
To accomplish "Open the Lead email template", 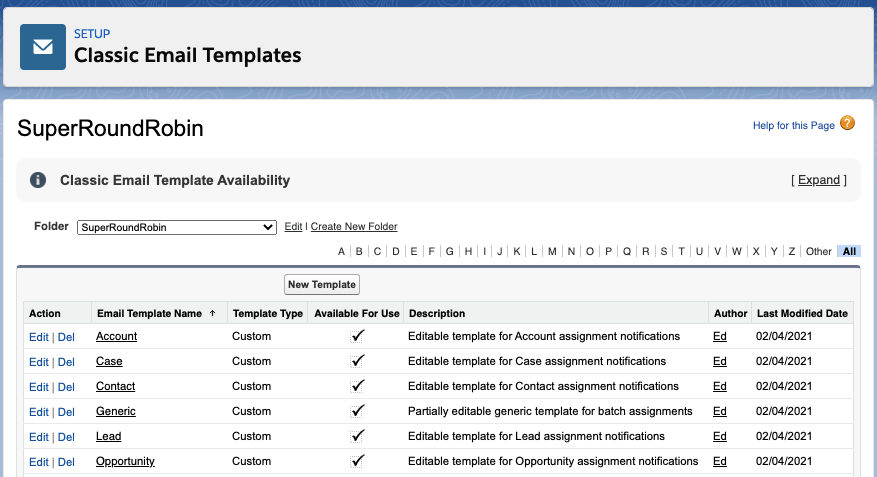I will [109, 436].
